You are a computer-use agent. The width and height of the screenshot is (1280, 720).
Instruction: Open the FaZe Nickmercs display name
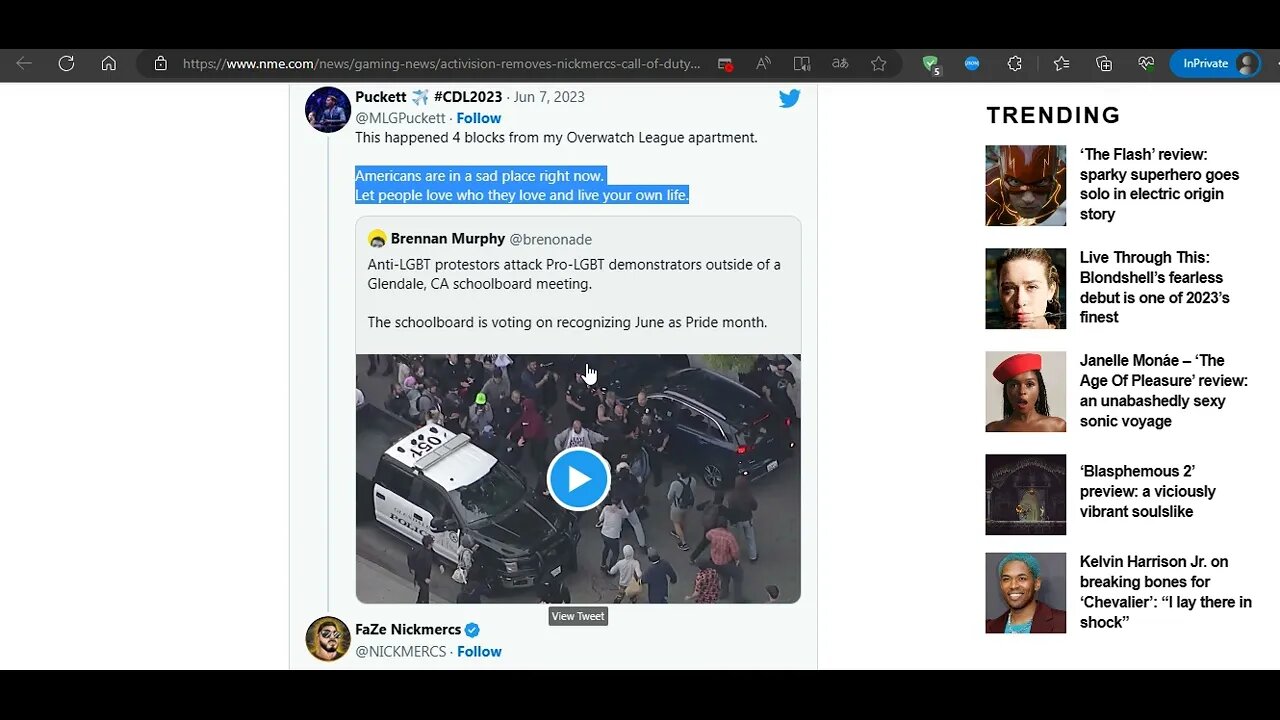click(408, 629)
